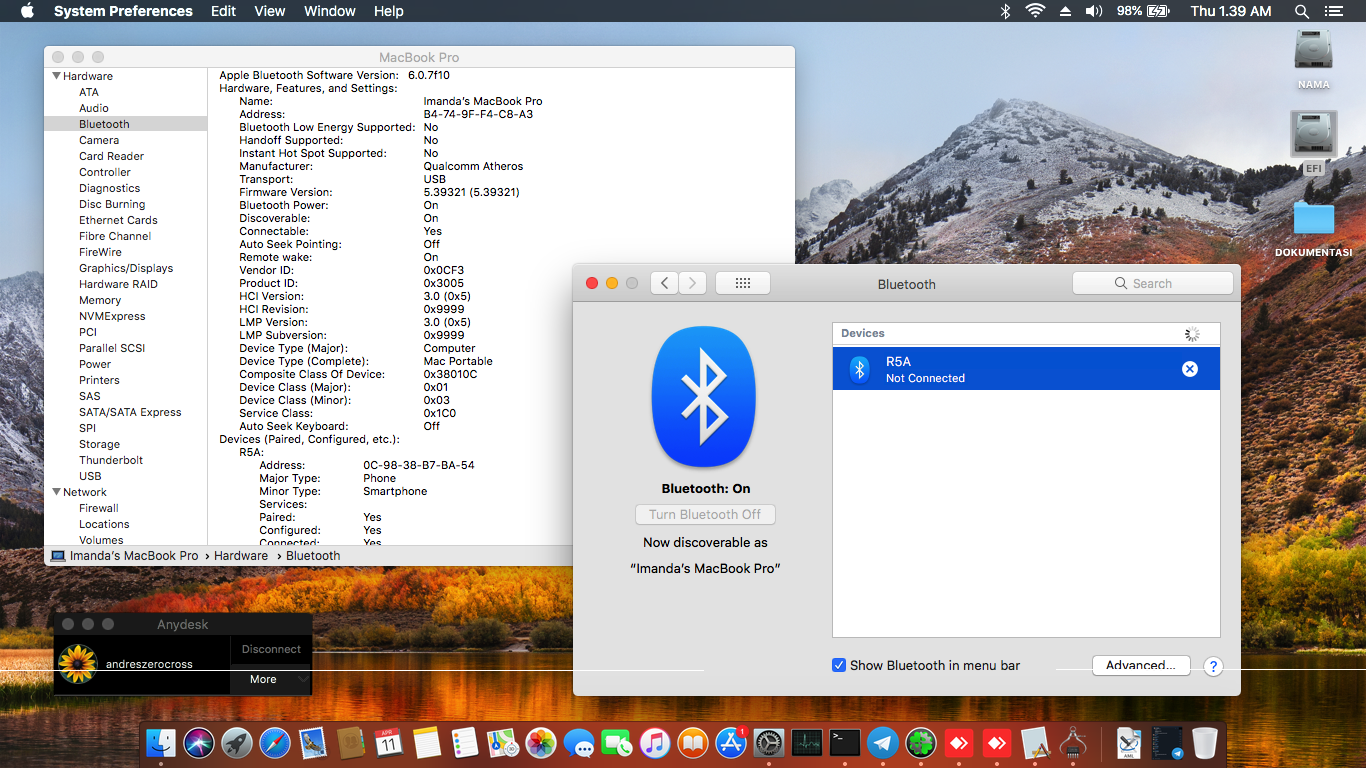Open Notes app in dock
Image resolution: width=1366 pixels, height=768 pixels.
click(427, 742)
